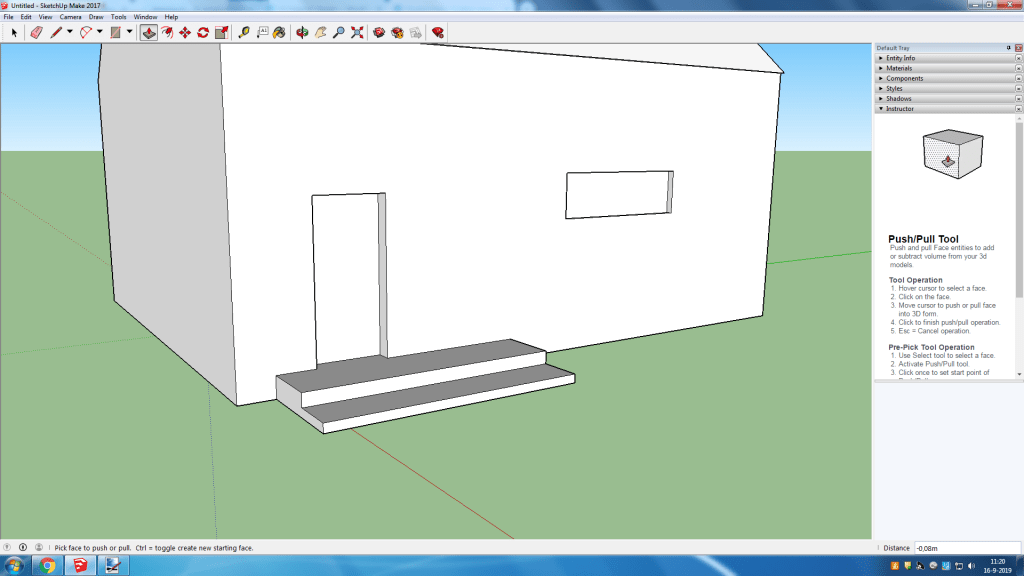
Task: Click the Distance measurement input box
Action: point(967,548)
